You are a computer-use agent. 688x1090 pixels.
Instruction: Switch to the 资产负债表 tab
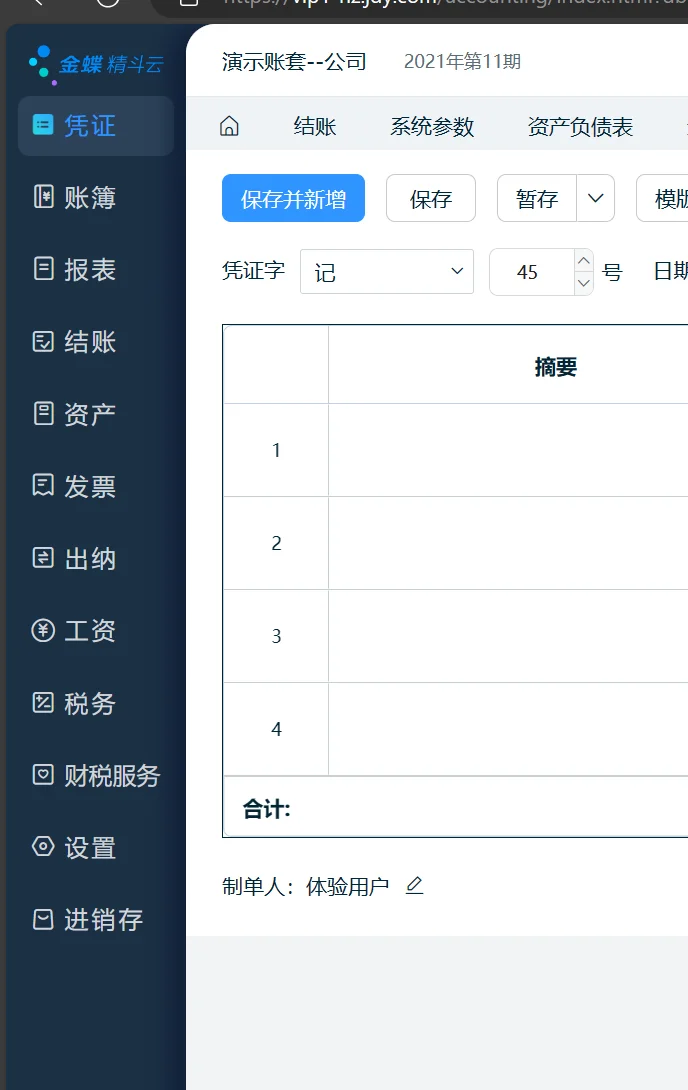[x=580, y=127]
